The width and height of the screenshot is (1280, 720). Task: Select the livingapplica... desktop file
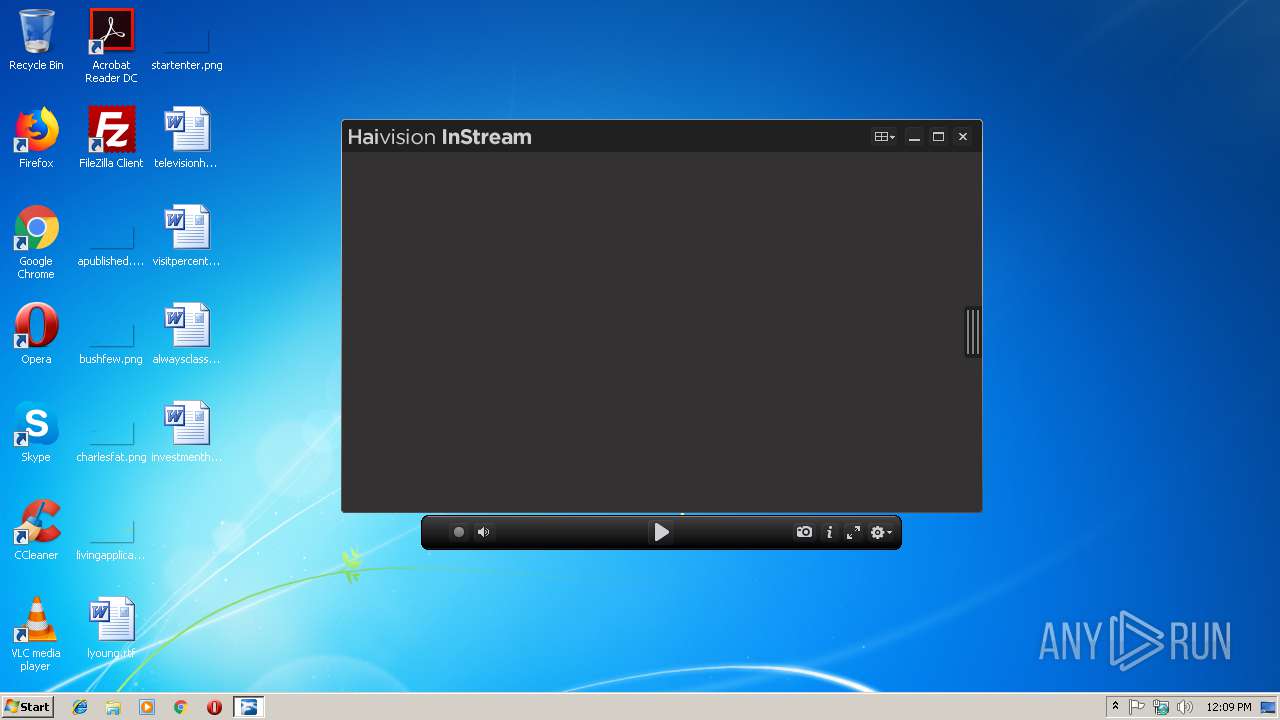(x=111, y=530)
